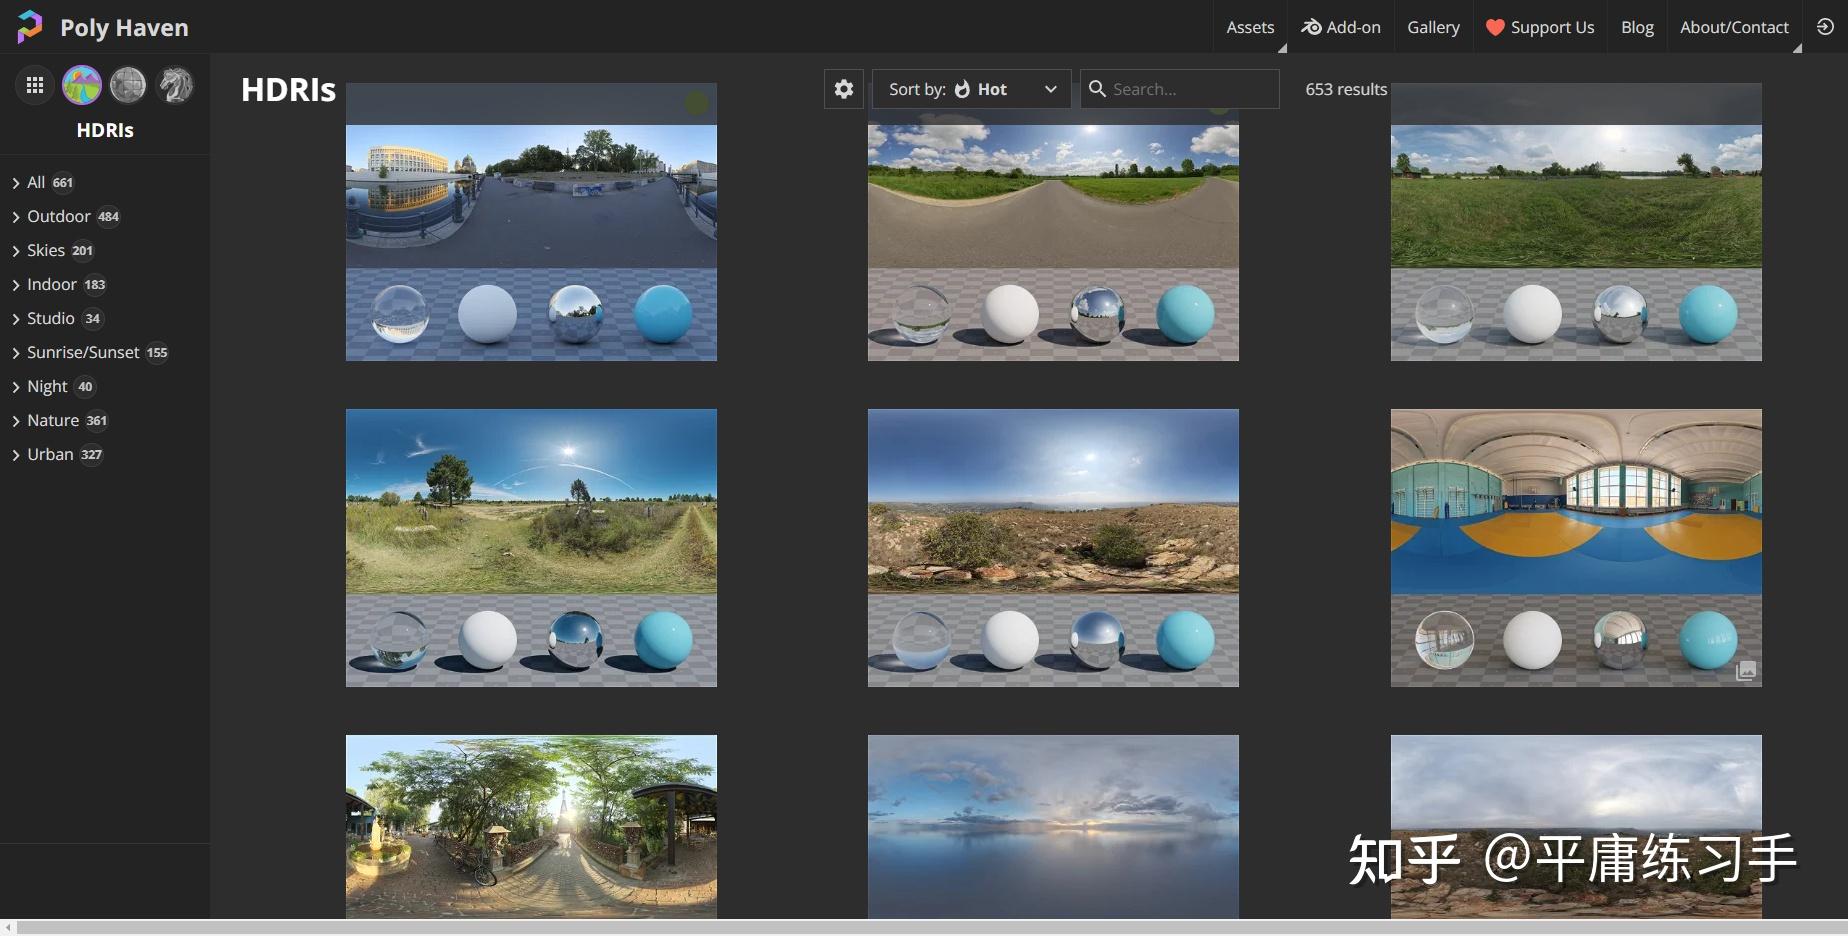The width and height of the screenshot is (1848, 936).
Task: Click the all-assets grid icon in sidebar
Action: click(34, 84)
